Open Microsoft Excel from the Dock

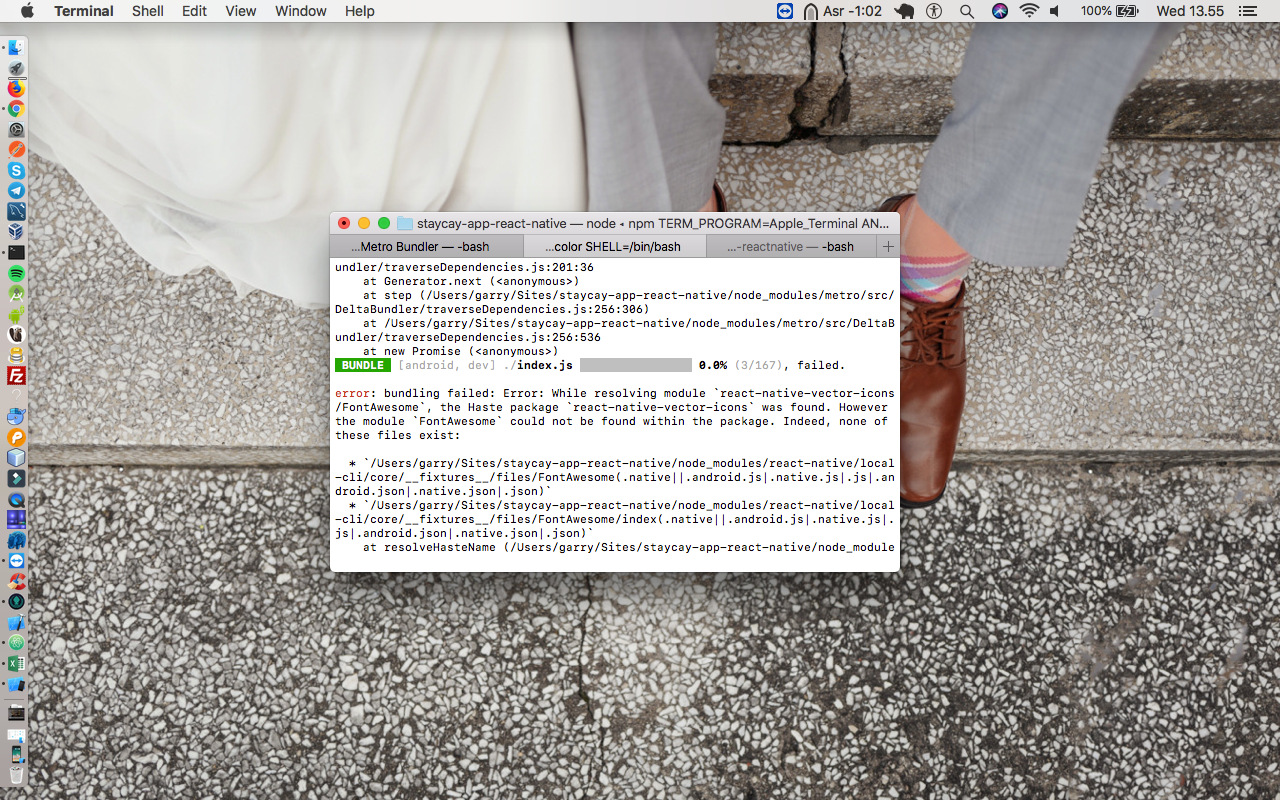(16, 664)
